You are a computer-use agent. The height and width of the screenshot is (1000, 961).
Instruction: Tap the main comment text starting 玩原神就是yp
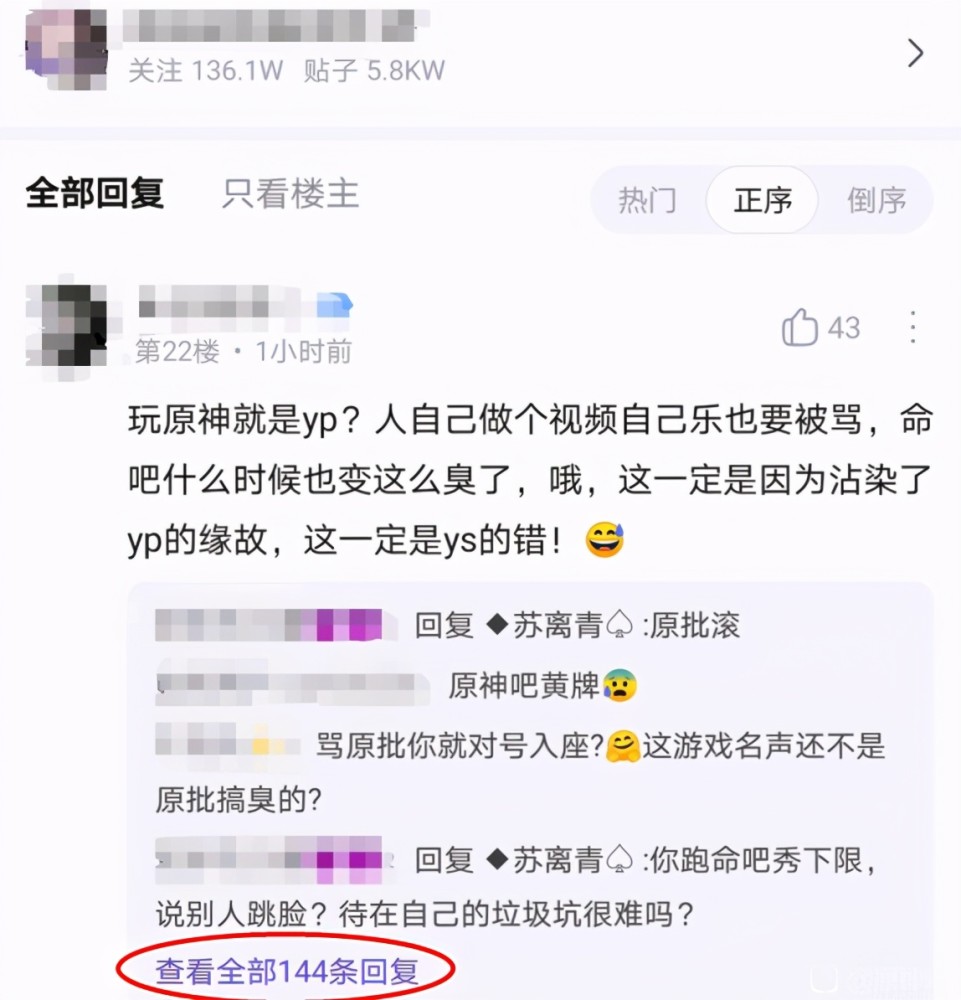pos(531,480)
